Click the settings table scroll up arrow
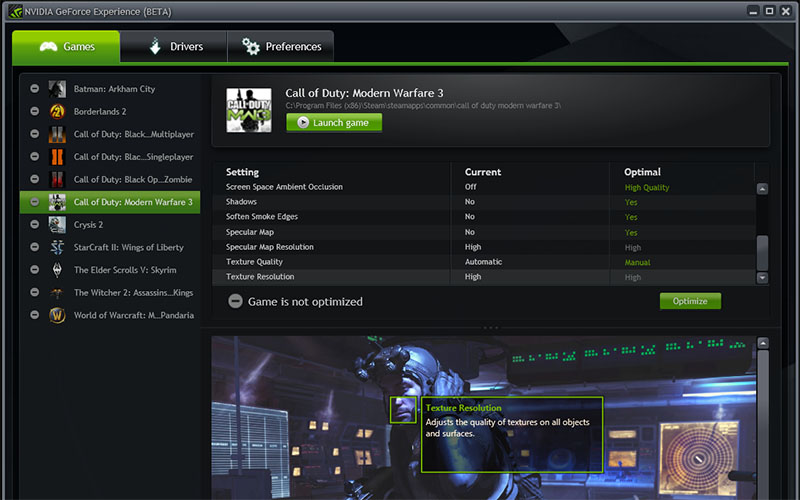The width and height of the screenshot is (800, 500). pos(762,189)
